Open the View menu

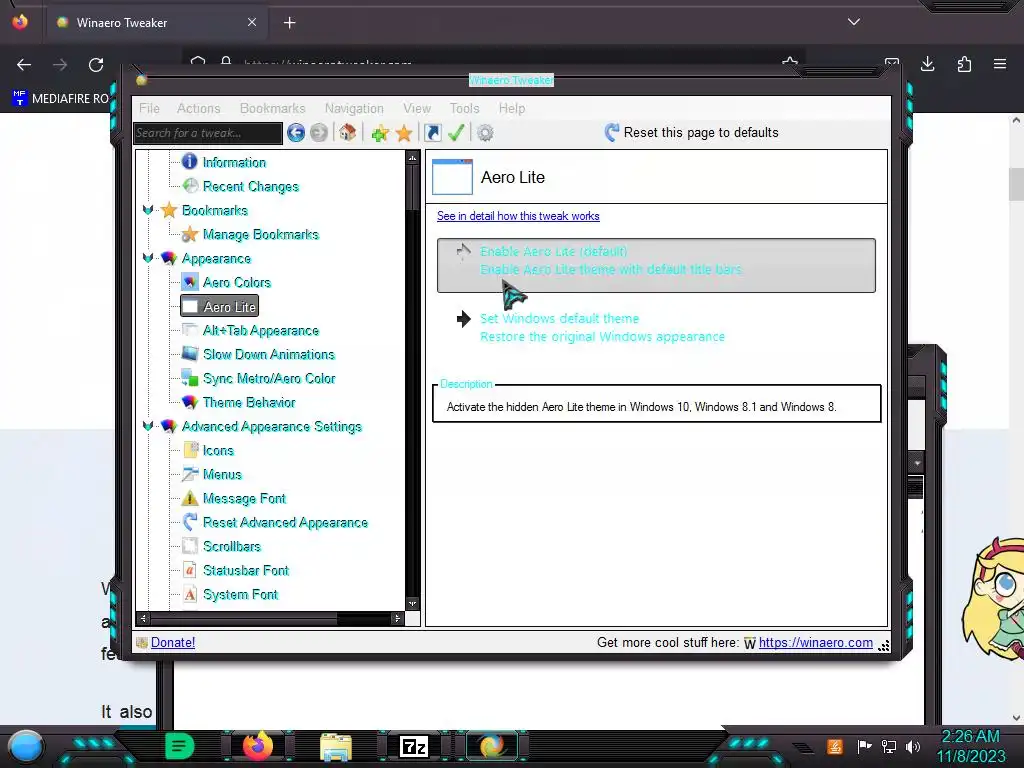[x=417, y=108]
